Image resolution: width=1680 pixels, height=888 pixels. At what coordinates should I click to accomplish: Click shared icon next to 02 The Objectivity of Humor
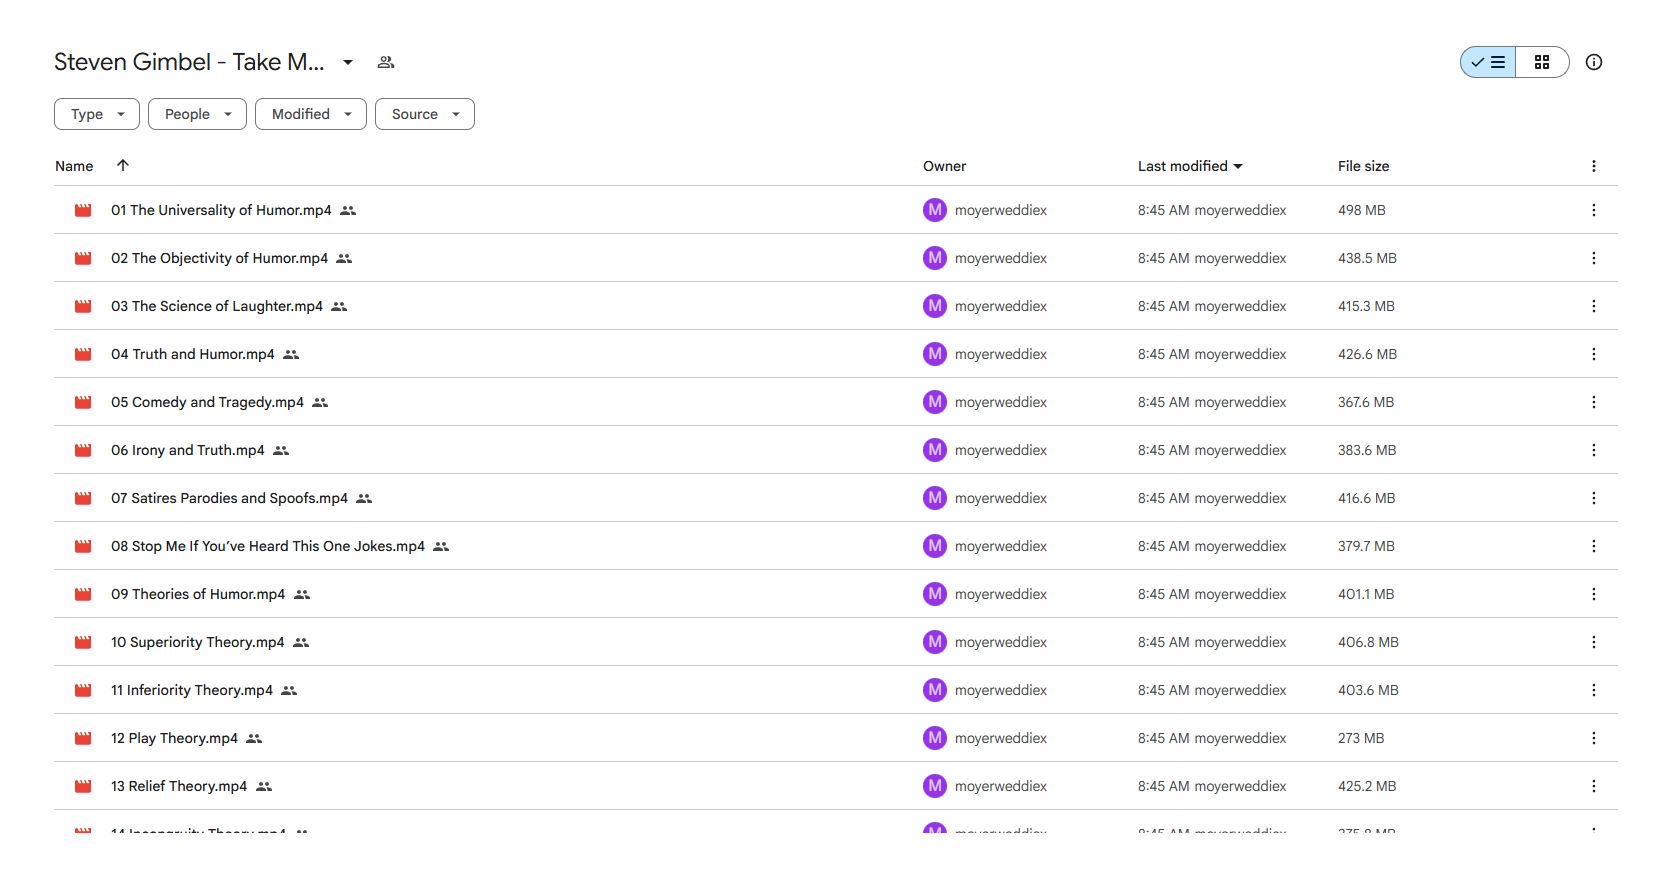pyautogui.click(x=344, y=258)
